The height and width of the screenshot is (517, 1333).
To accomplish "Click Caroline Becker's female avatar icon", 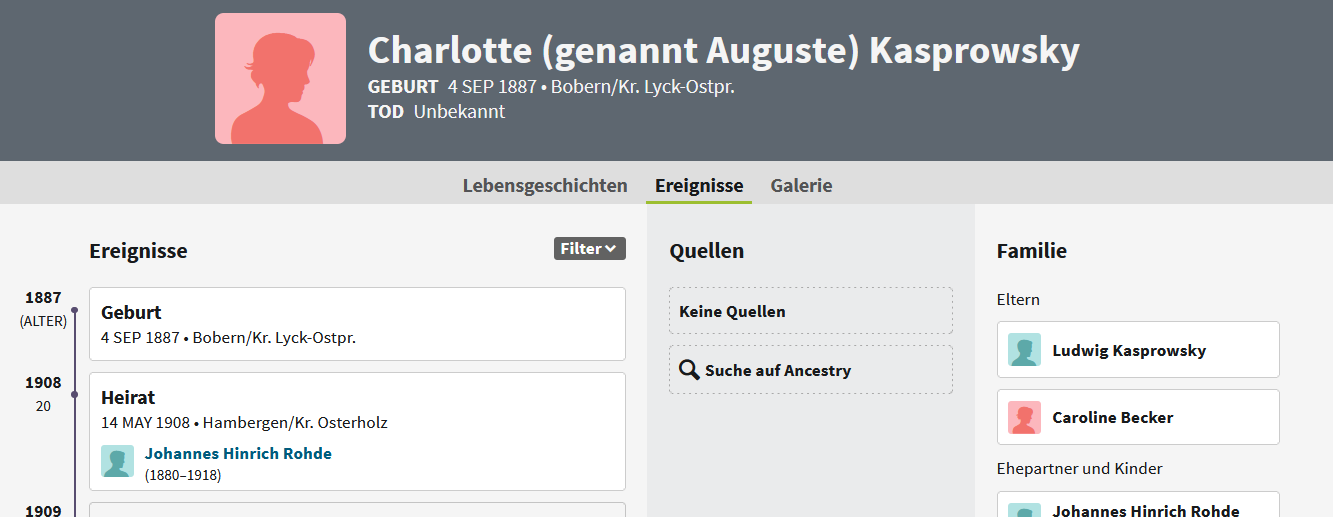I will click(x=1024, y=417).
